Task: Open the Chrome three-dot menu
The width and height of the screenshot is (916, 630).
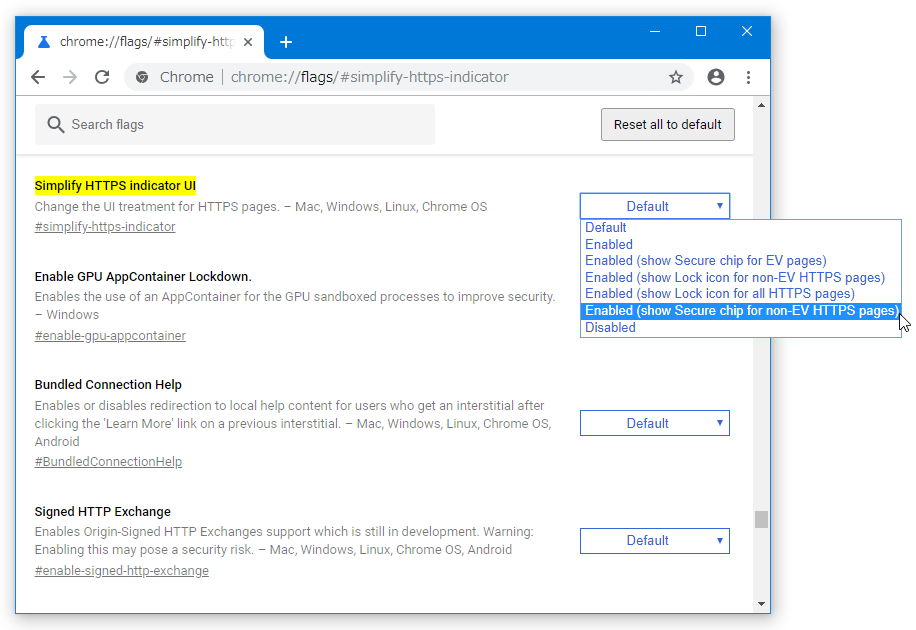Action: click(x=748, y=77)
